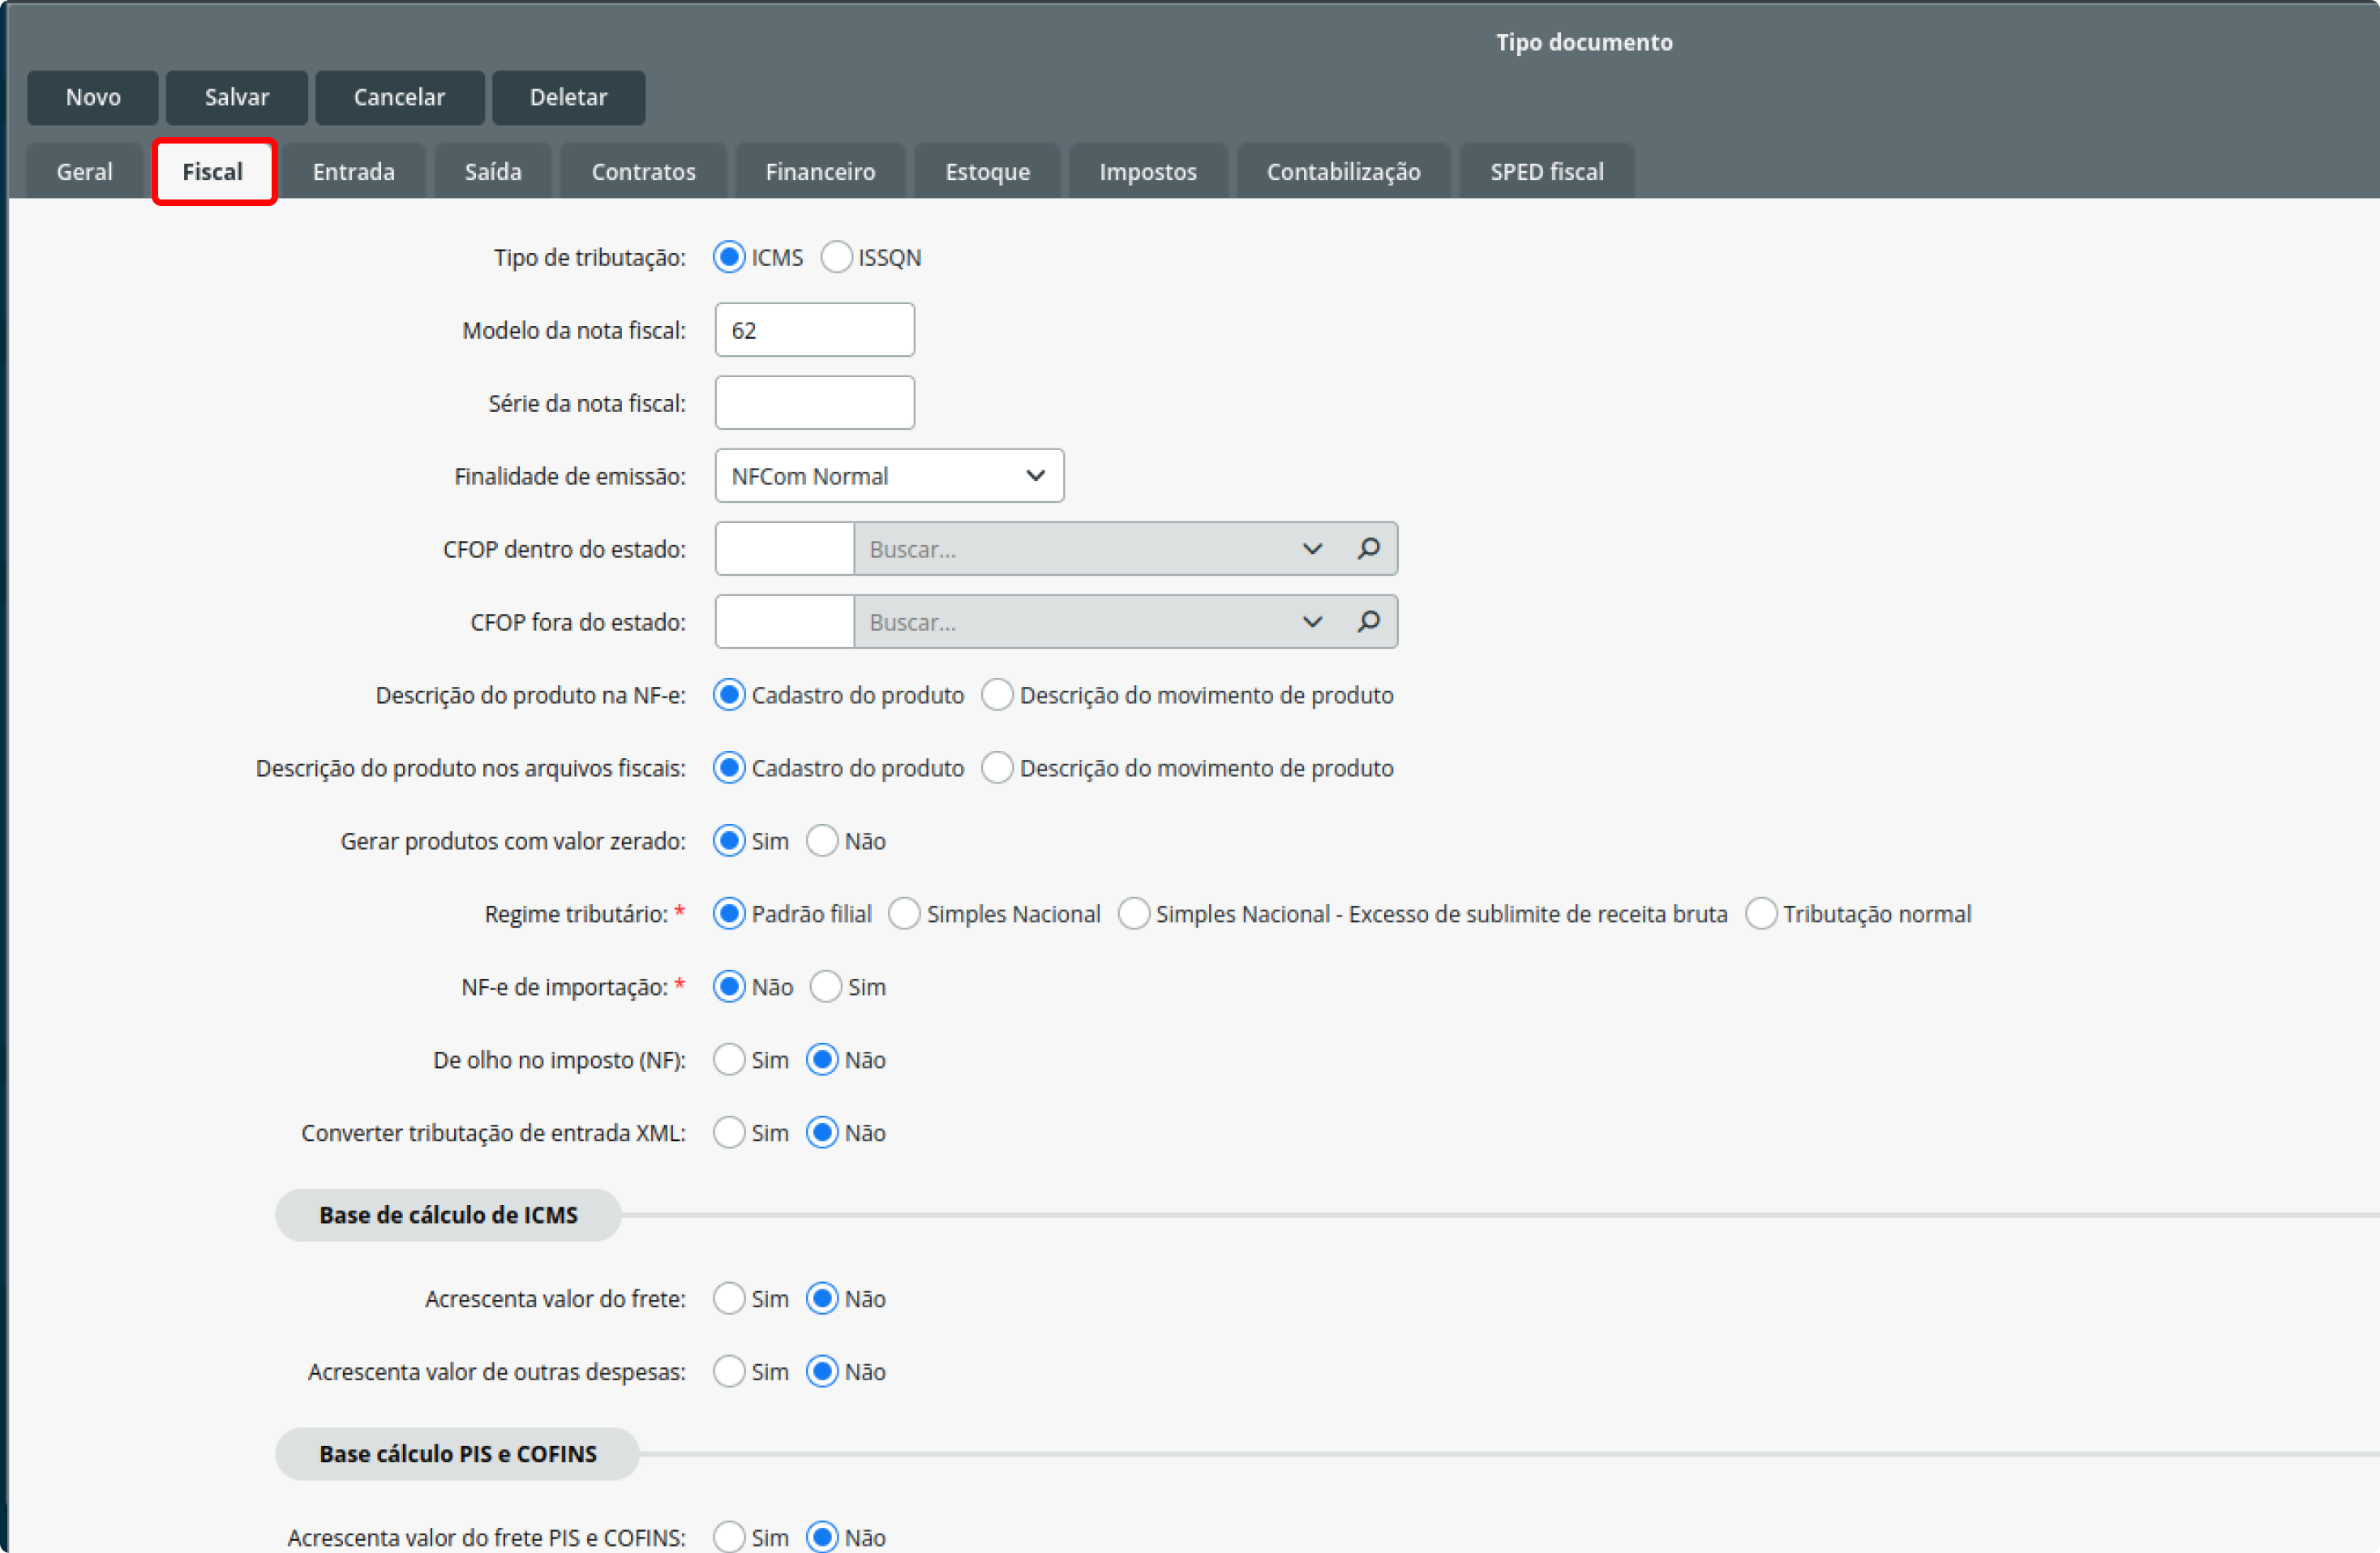Open the Contabilização tab
The height and width of the screenshot is (1553, 2380).
click(x=1343, y=171)
